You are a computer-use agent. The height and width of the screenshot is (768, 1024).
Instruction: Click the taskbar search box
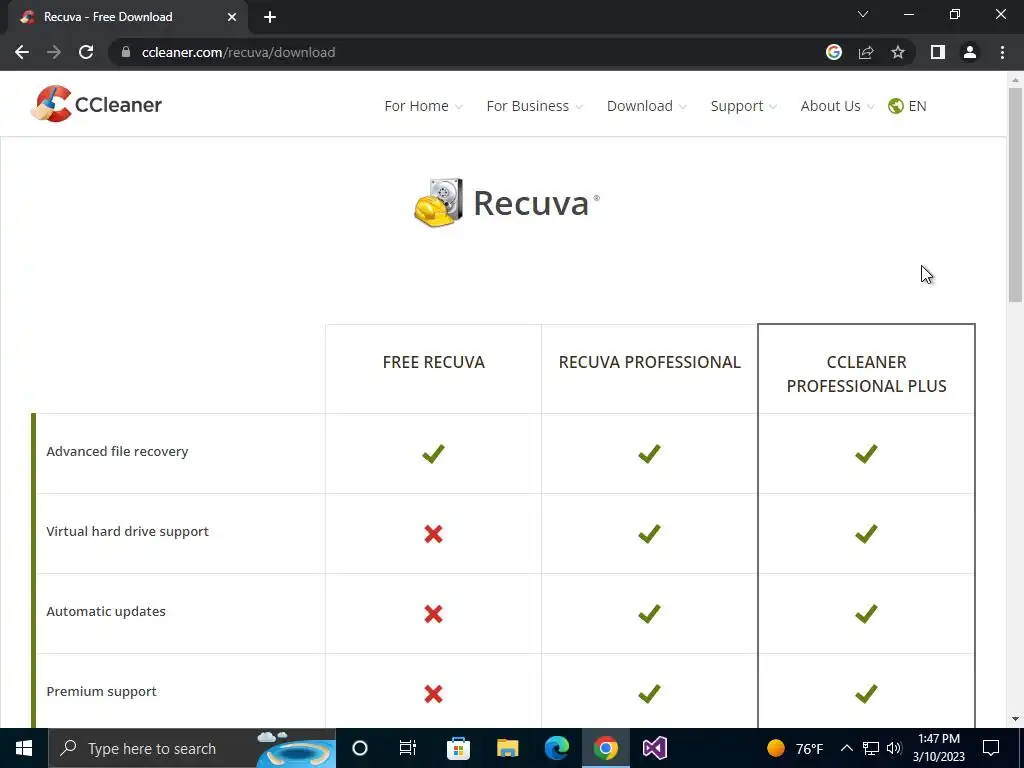[x=192, y=748]
